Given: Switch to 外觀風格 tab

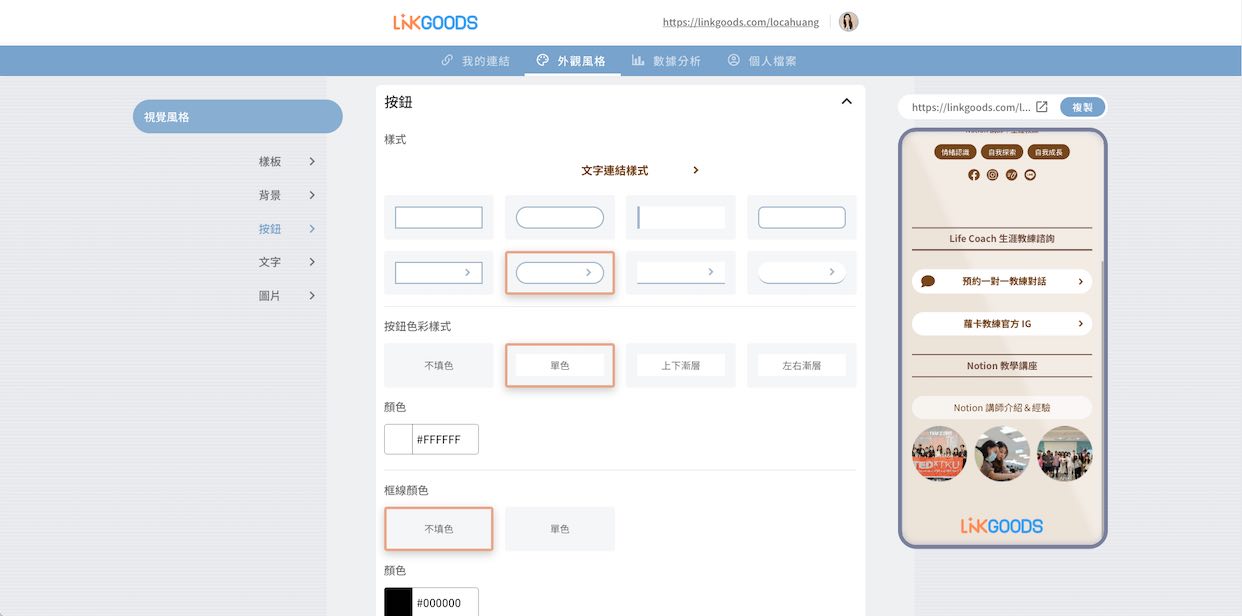Looking at the screenshot, I should pos(571,61).
